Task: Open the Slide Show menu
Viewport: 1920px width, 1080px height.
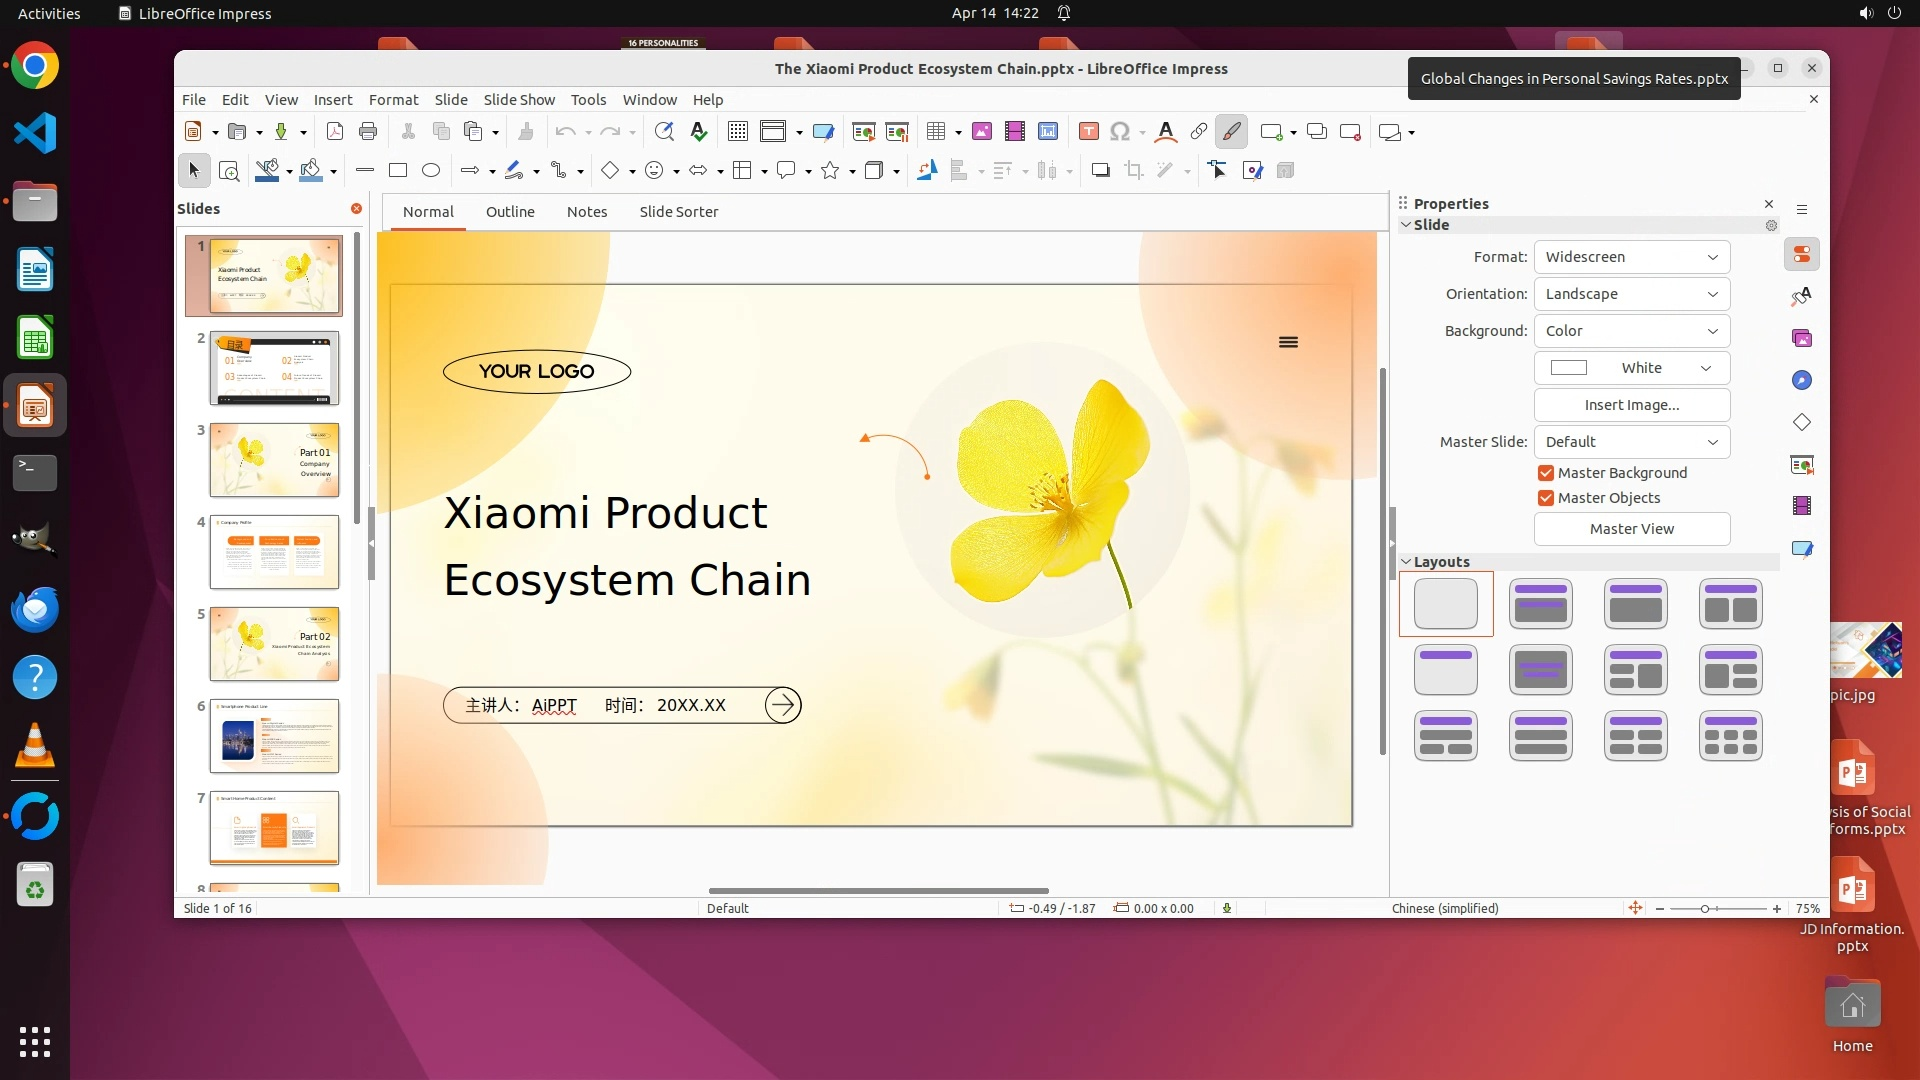Action: click(518, 100)
